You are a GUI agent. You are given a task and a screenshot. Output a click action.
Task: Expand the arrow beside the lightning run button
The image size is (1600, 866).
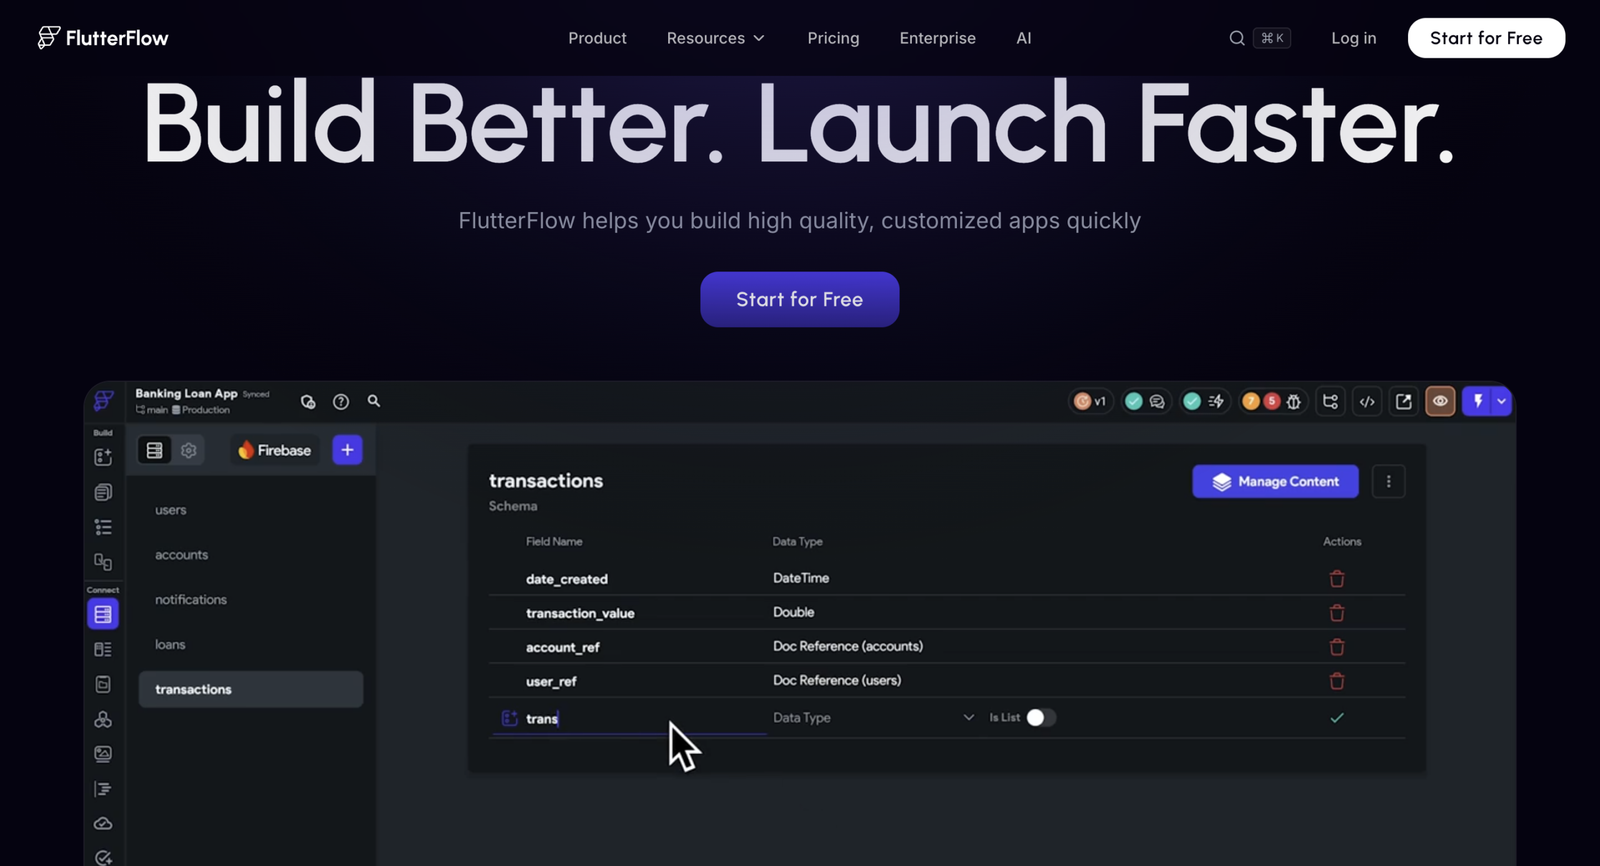tap(1501, 401)
